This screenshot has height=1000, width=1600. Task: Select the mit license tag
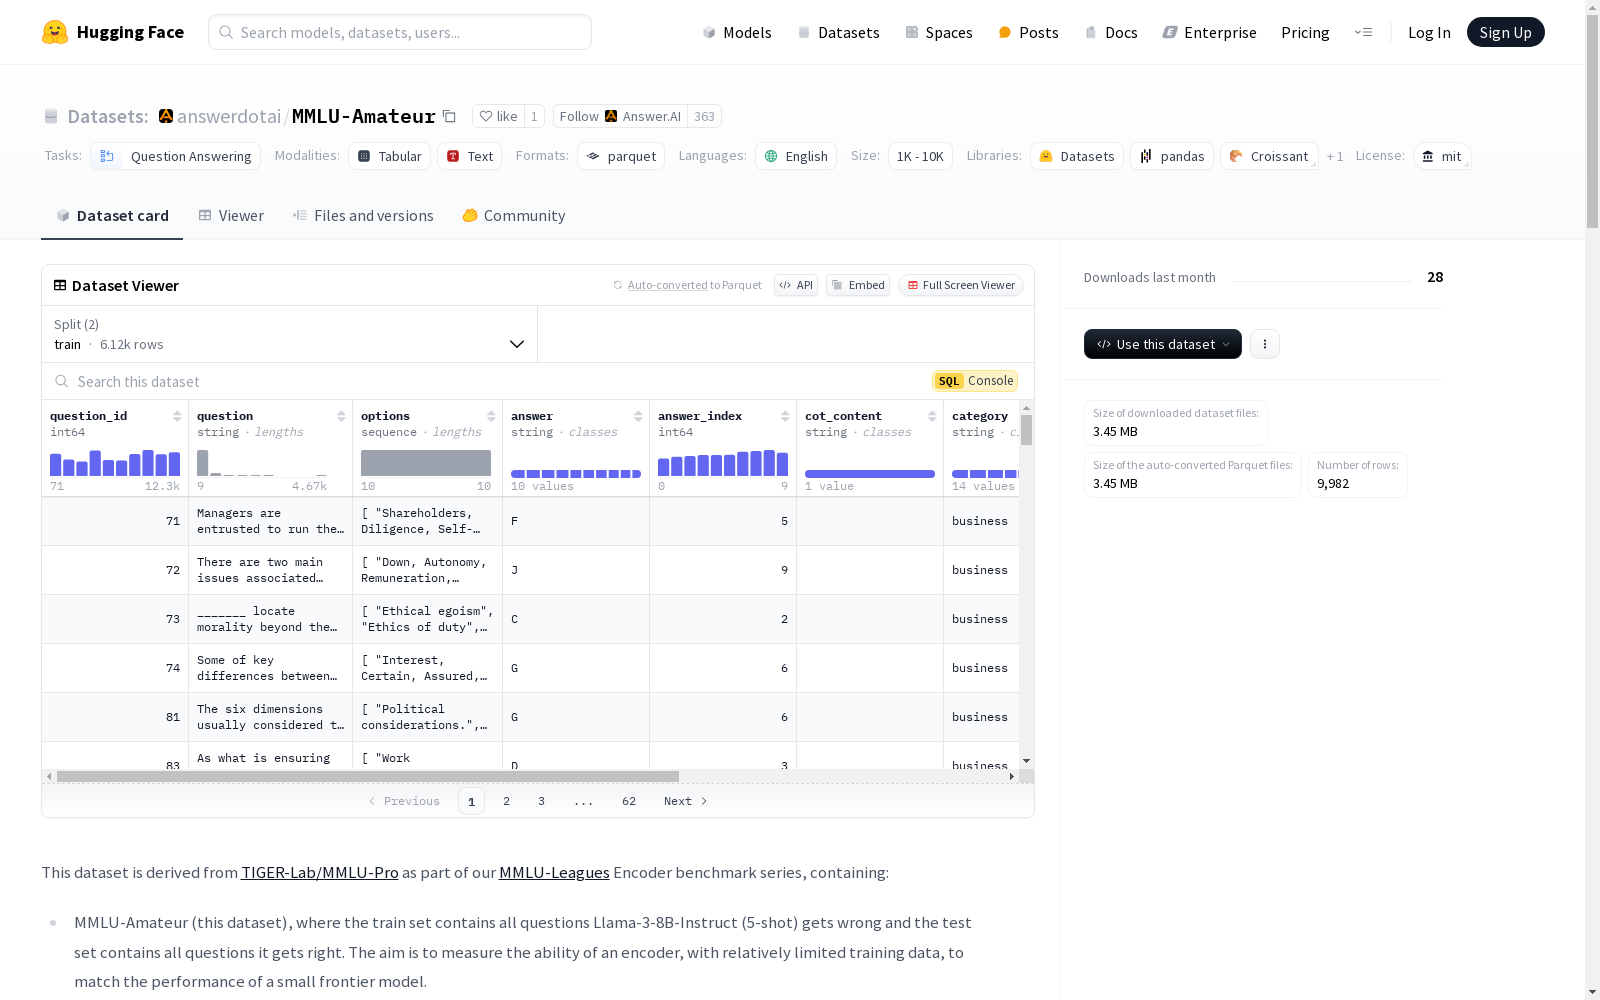pyautogui.click(x=1442, y=156)
